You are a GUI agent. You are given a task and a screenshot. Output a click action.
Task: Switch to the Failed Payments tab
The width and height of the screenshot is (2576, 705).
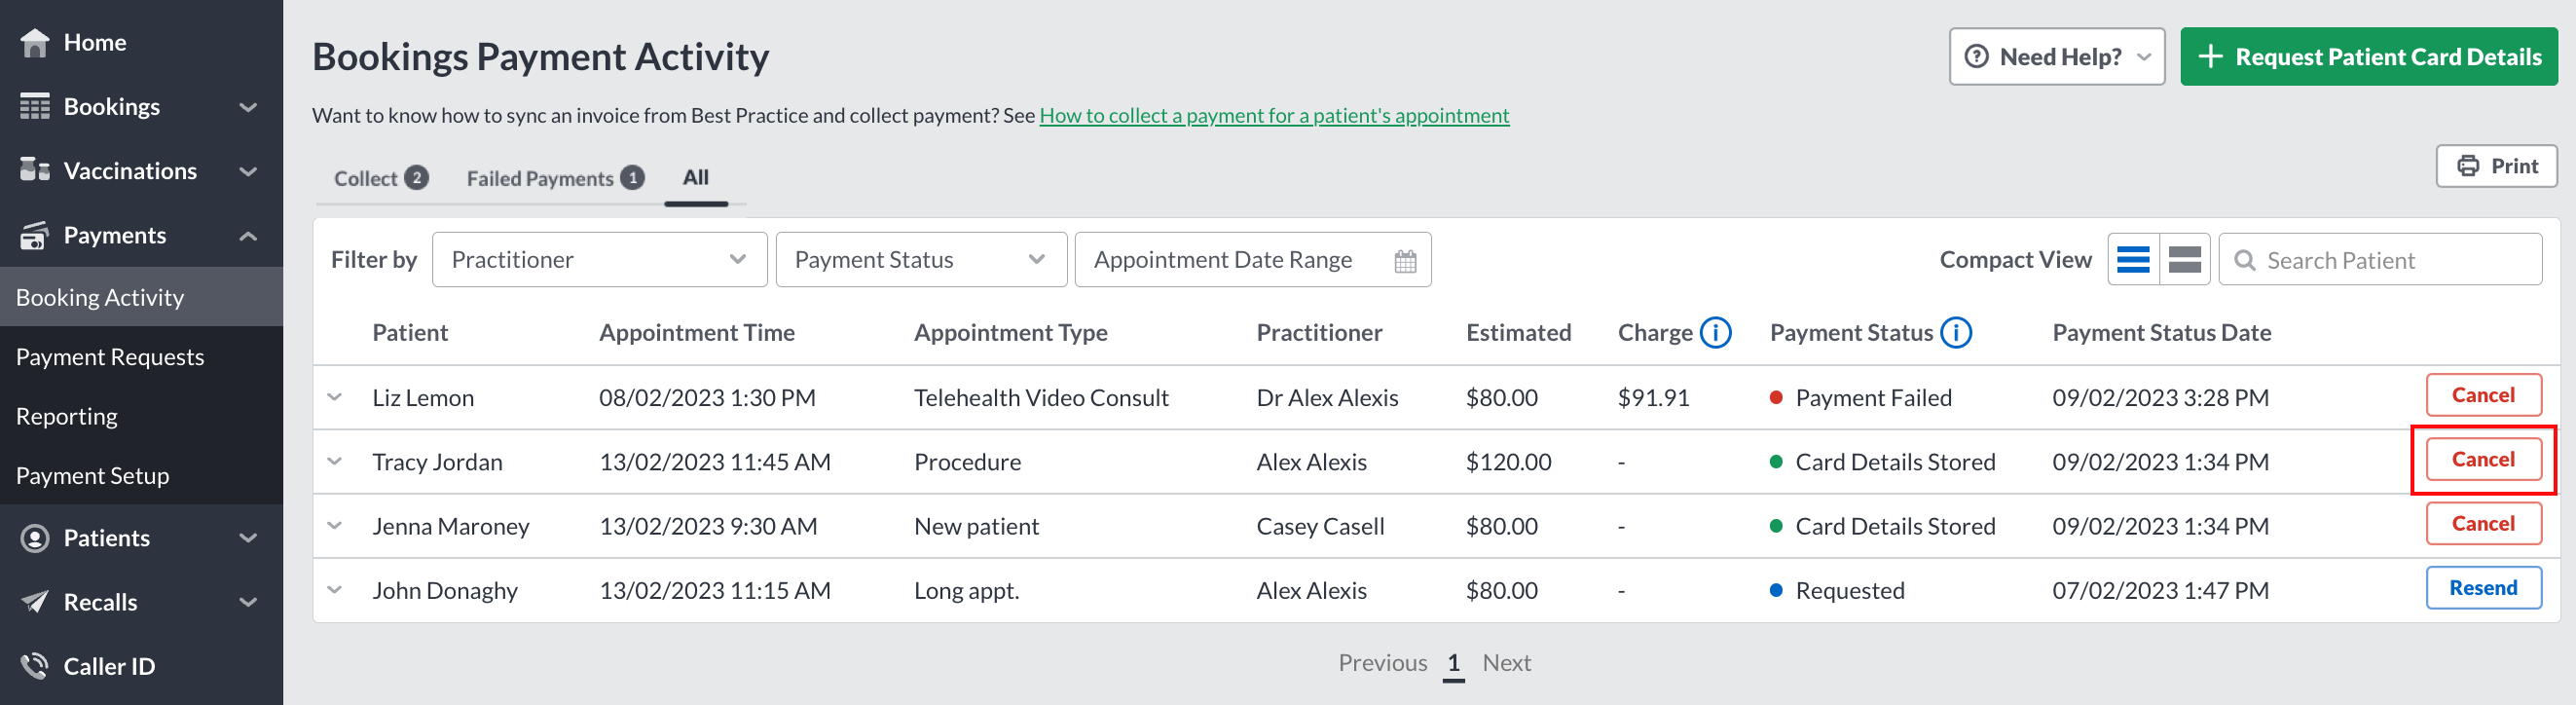(555, 178)
